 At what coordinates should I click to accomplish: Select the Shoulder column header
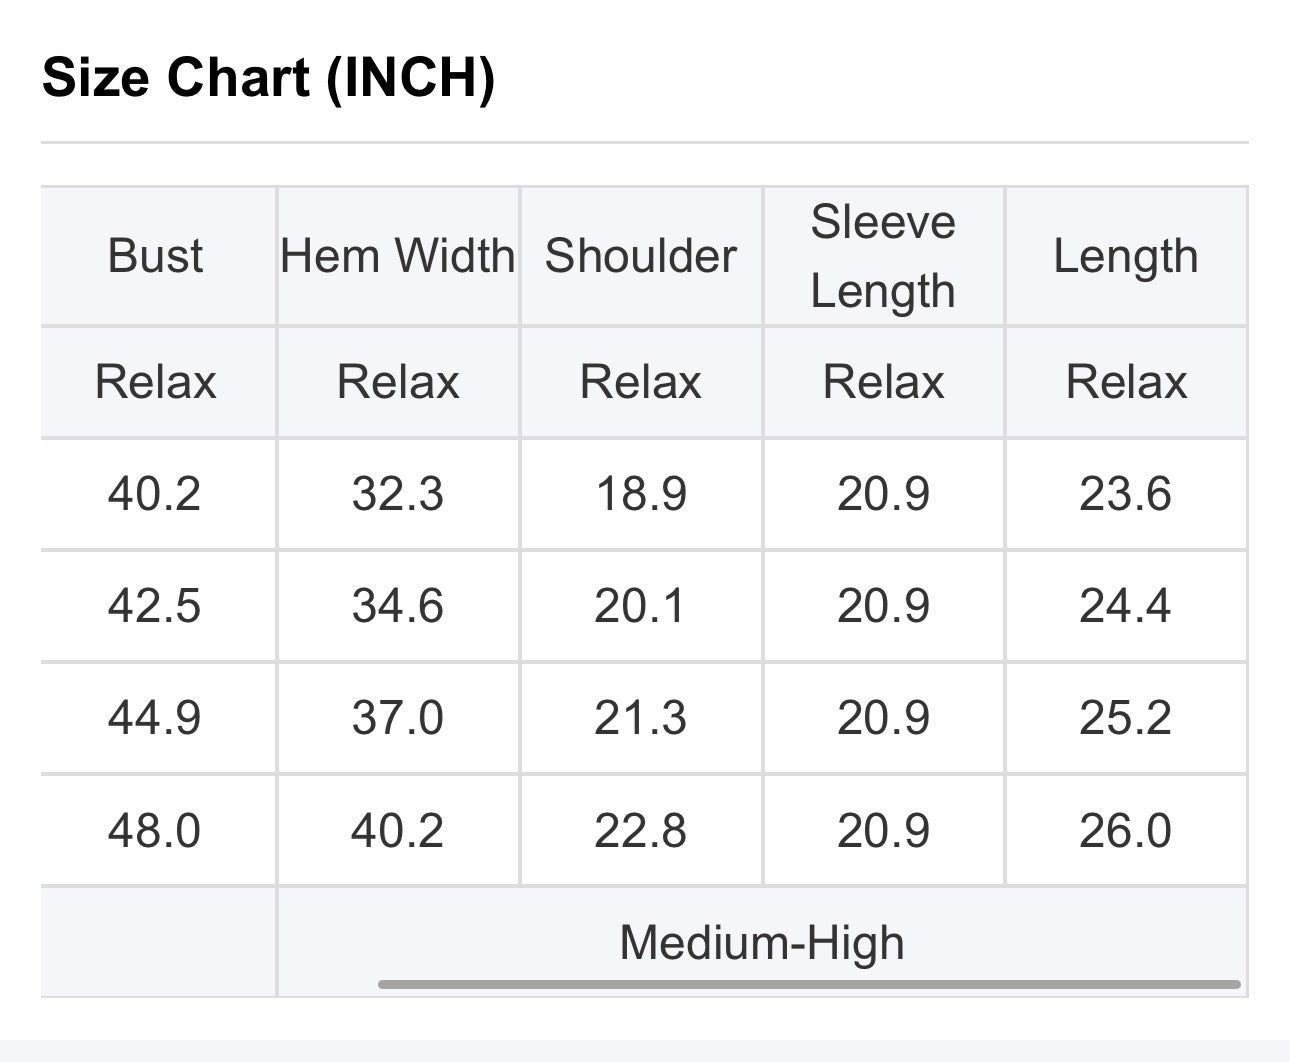(641, 256)
